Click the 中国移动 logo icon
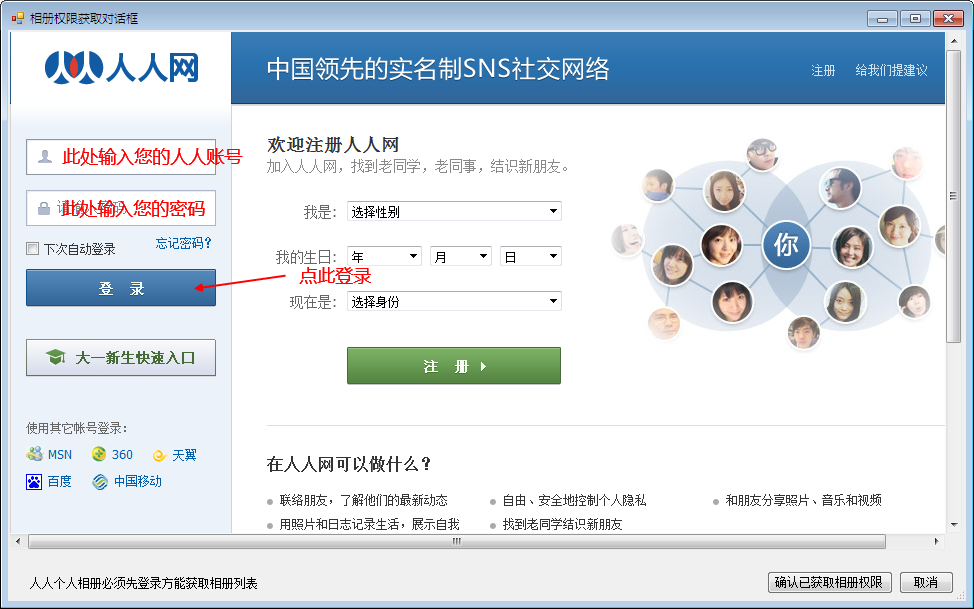The height and width of the screenshot is (609, 974). coord(99,482)
